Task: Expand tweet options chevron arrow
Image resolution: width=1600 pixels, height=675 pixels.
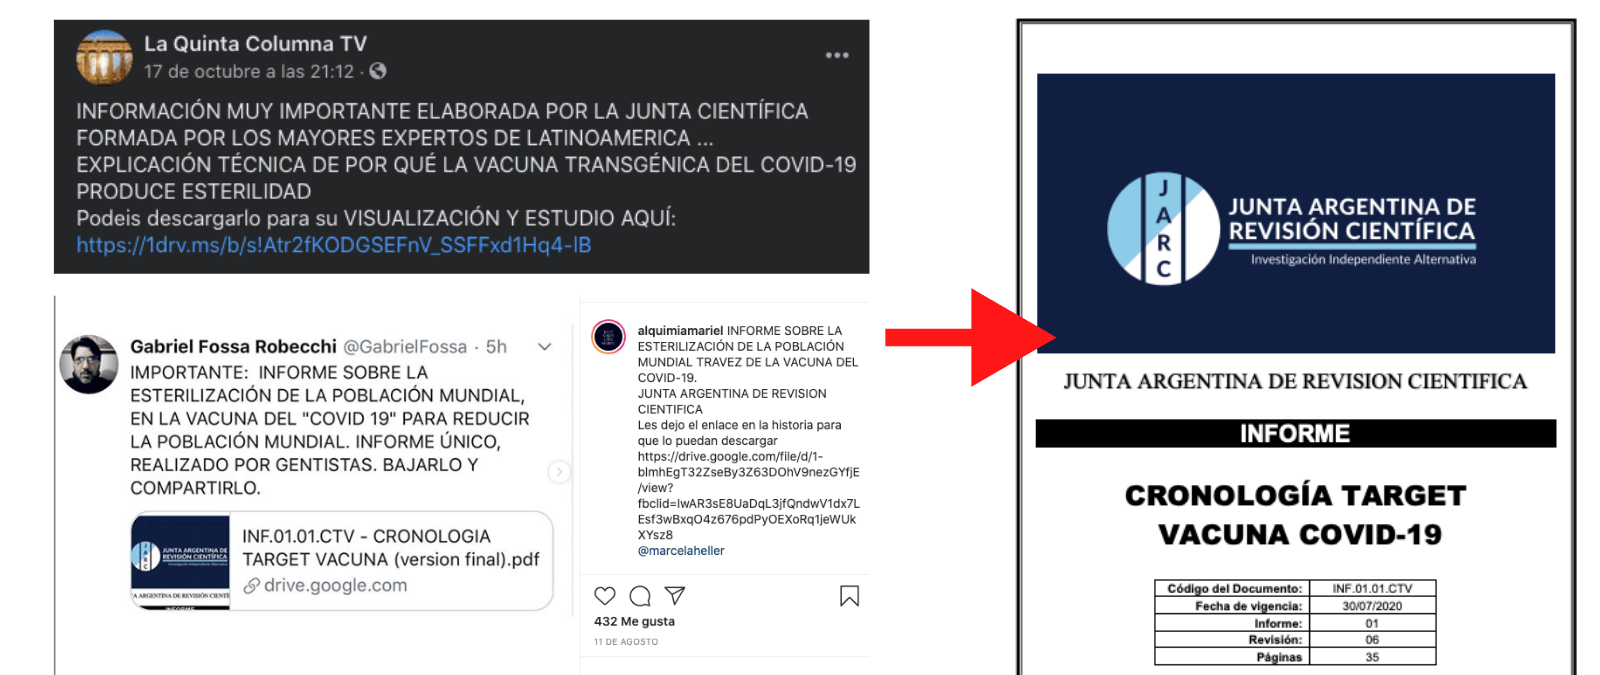Action: coord(545,347)
